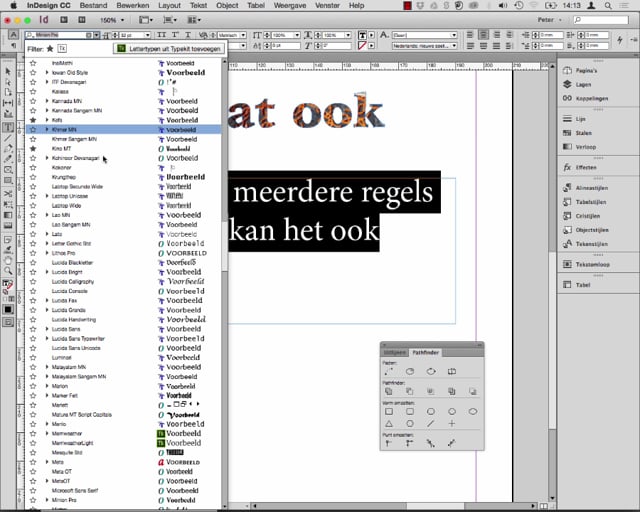Open the Bewerken menu
The width and height of the screenshot is (640, 512).
click(x=133, y=5)
